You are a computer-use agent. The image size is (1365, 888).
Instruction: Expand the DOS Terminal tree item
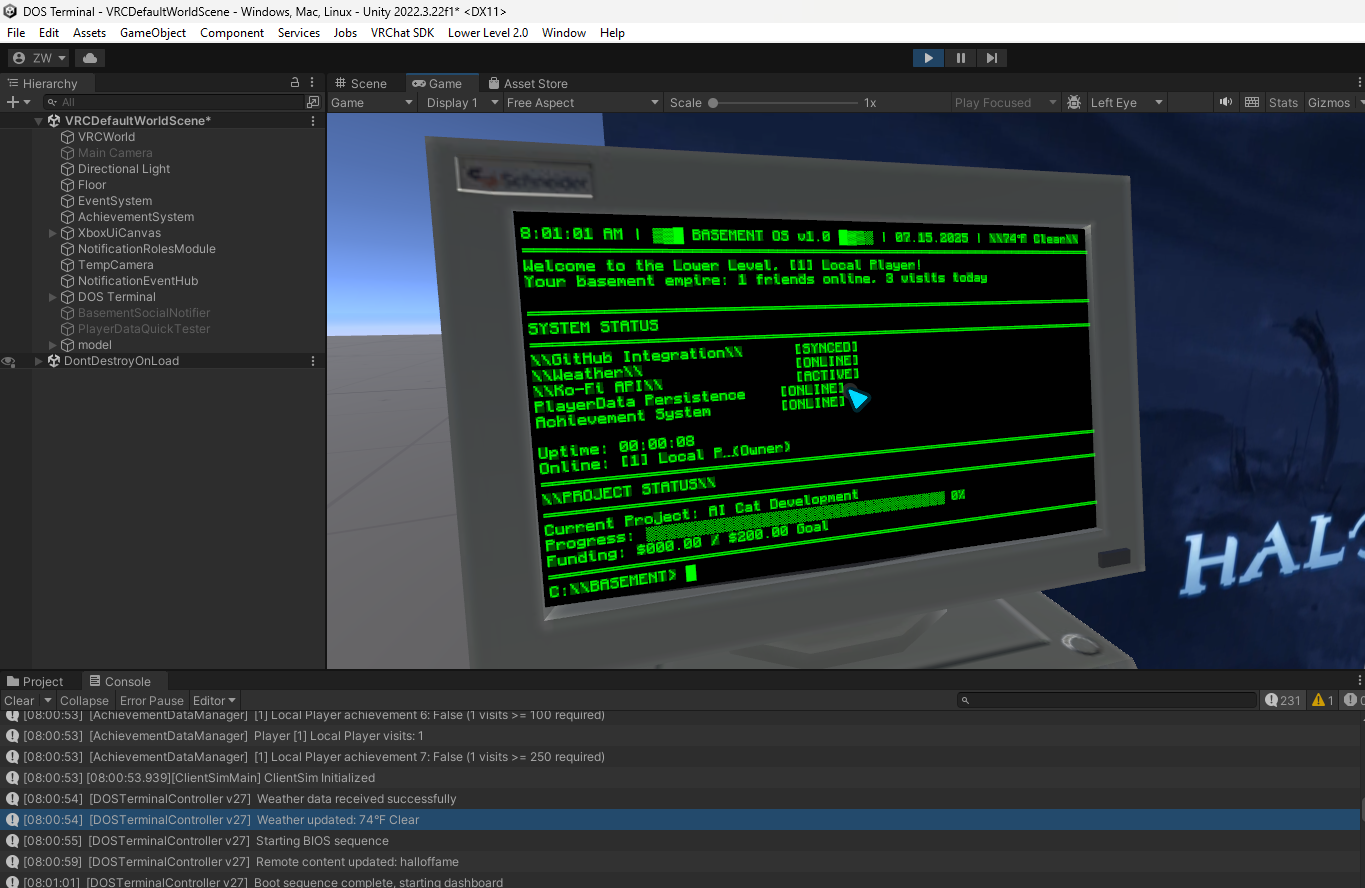click(53, 297)
